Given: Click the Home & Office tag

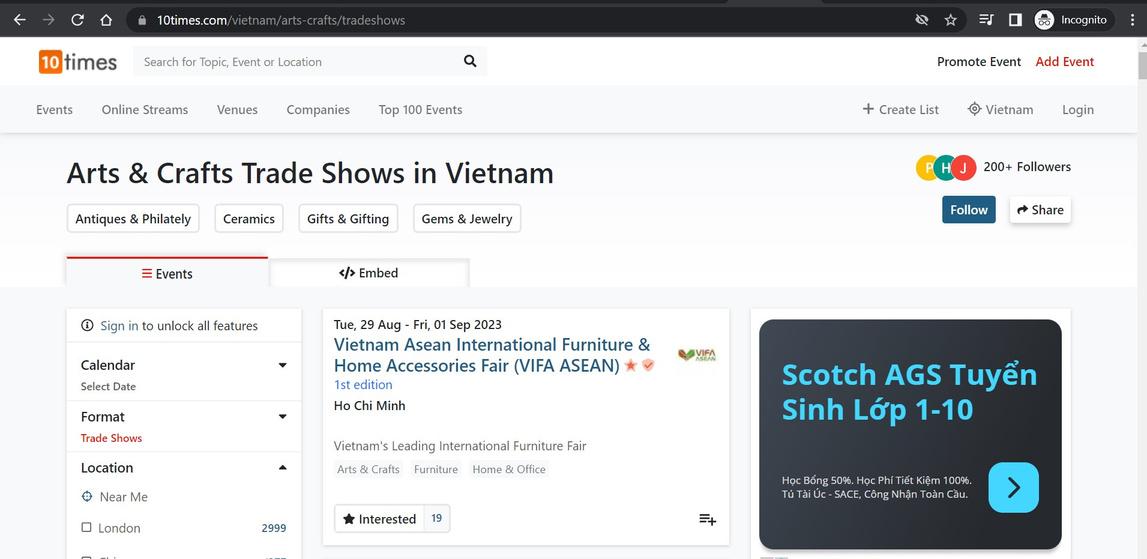Looking at the screenshot, I should (x=509, y=470).
